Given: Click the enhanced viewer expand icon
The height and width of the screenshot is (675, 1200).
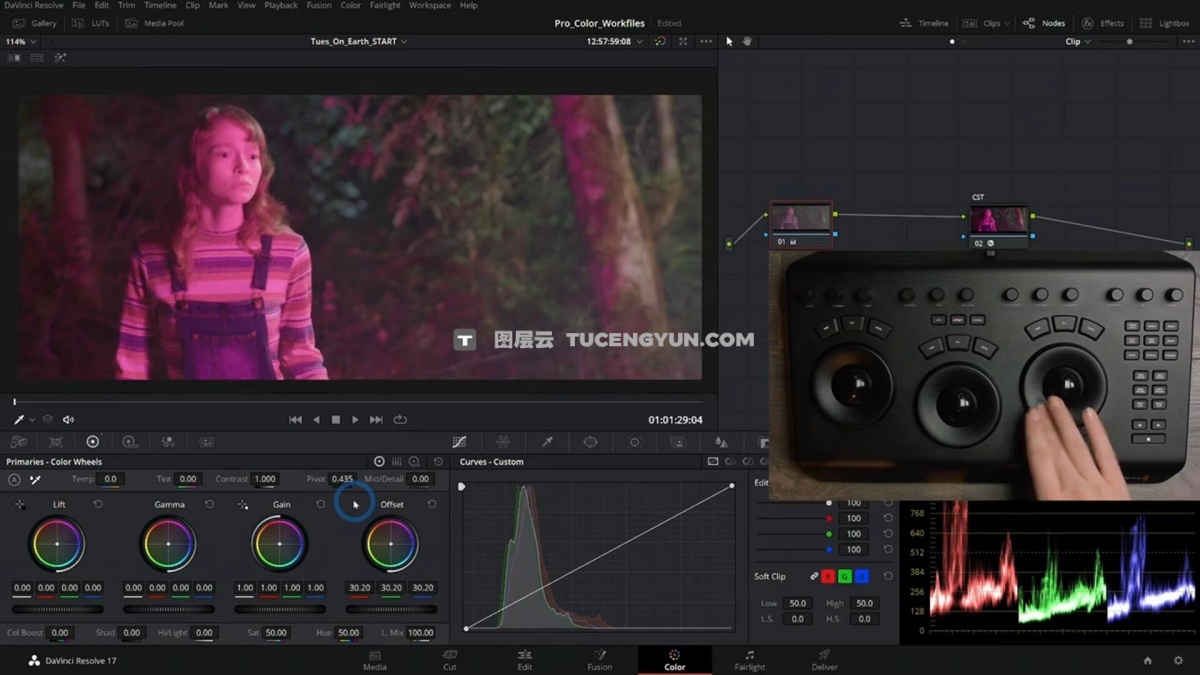Looking at the screenshot, I should (x=683, y=42).
